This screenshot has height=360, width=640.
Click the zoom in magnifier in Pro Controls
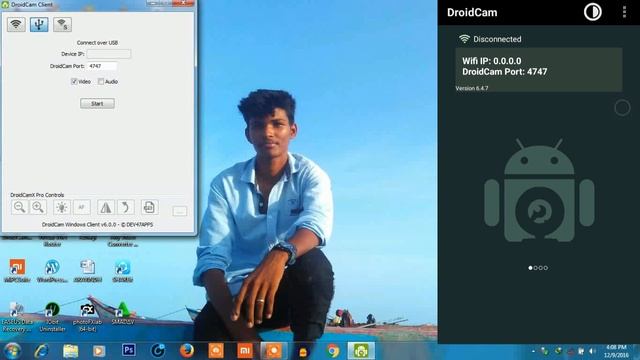click(38, 207)
